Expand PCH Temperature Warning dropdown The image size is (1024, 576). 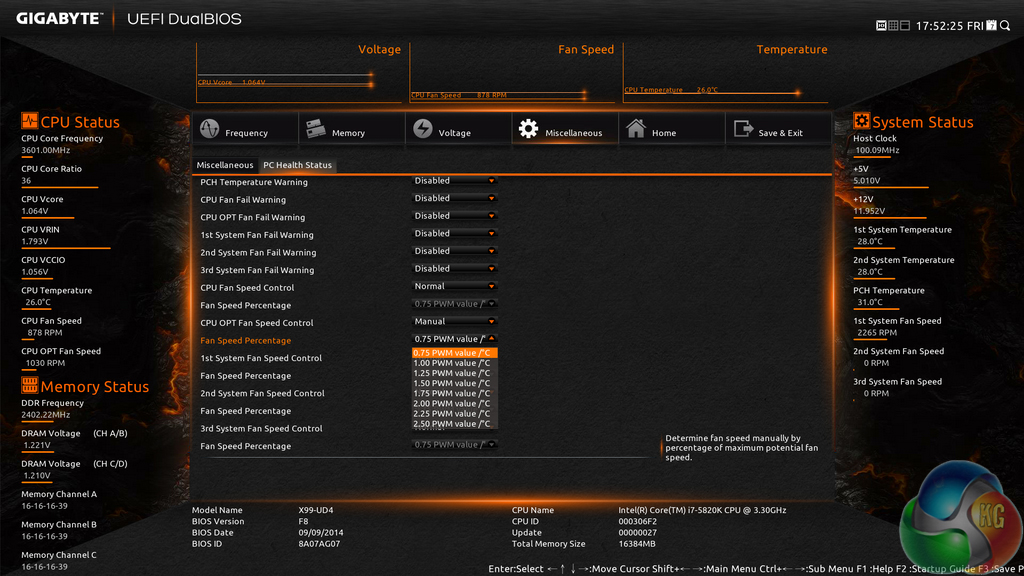click(455, 181)
